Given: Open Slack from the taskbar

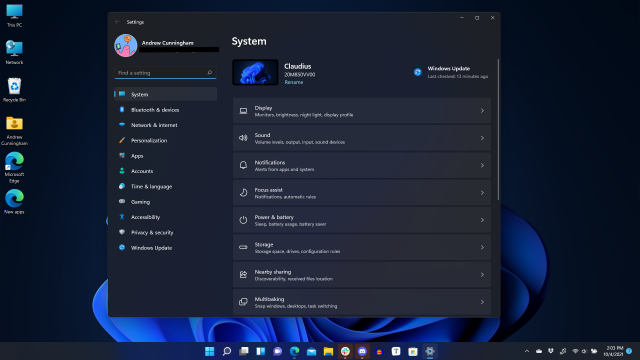Looking at the screenshot, I should point(345,351).
